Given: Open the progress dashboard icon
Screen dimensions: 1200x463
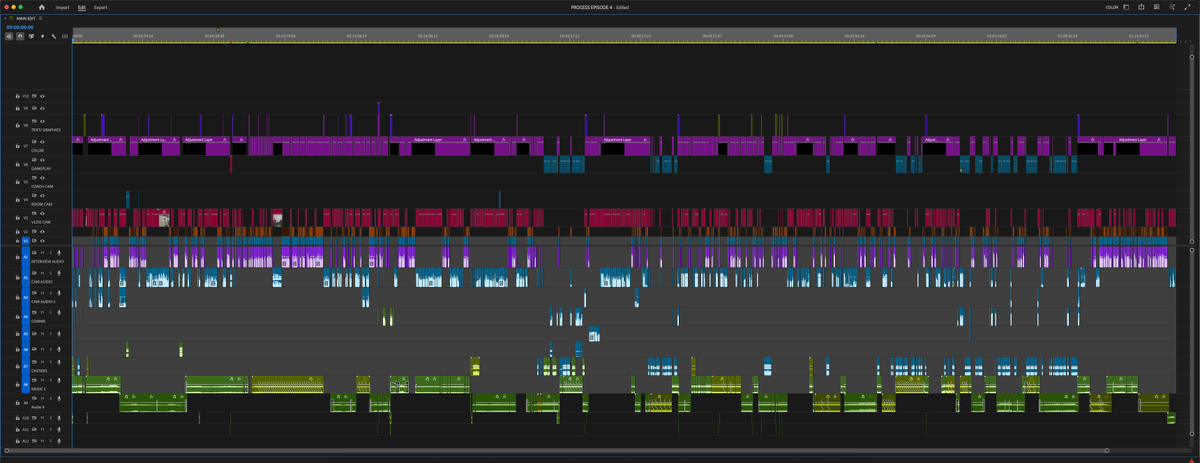Looking at the screenshot, I should [x=1157, y=7].
